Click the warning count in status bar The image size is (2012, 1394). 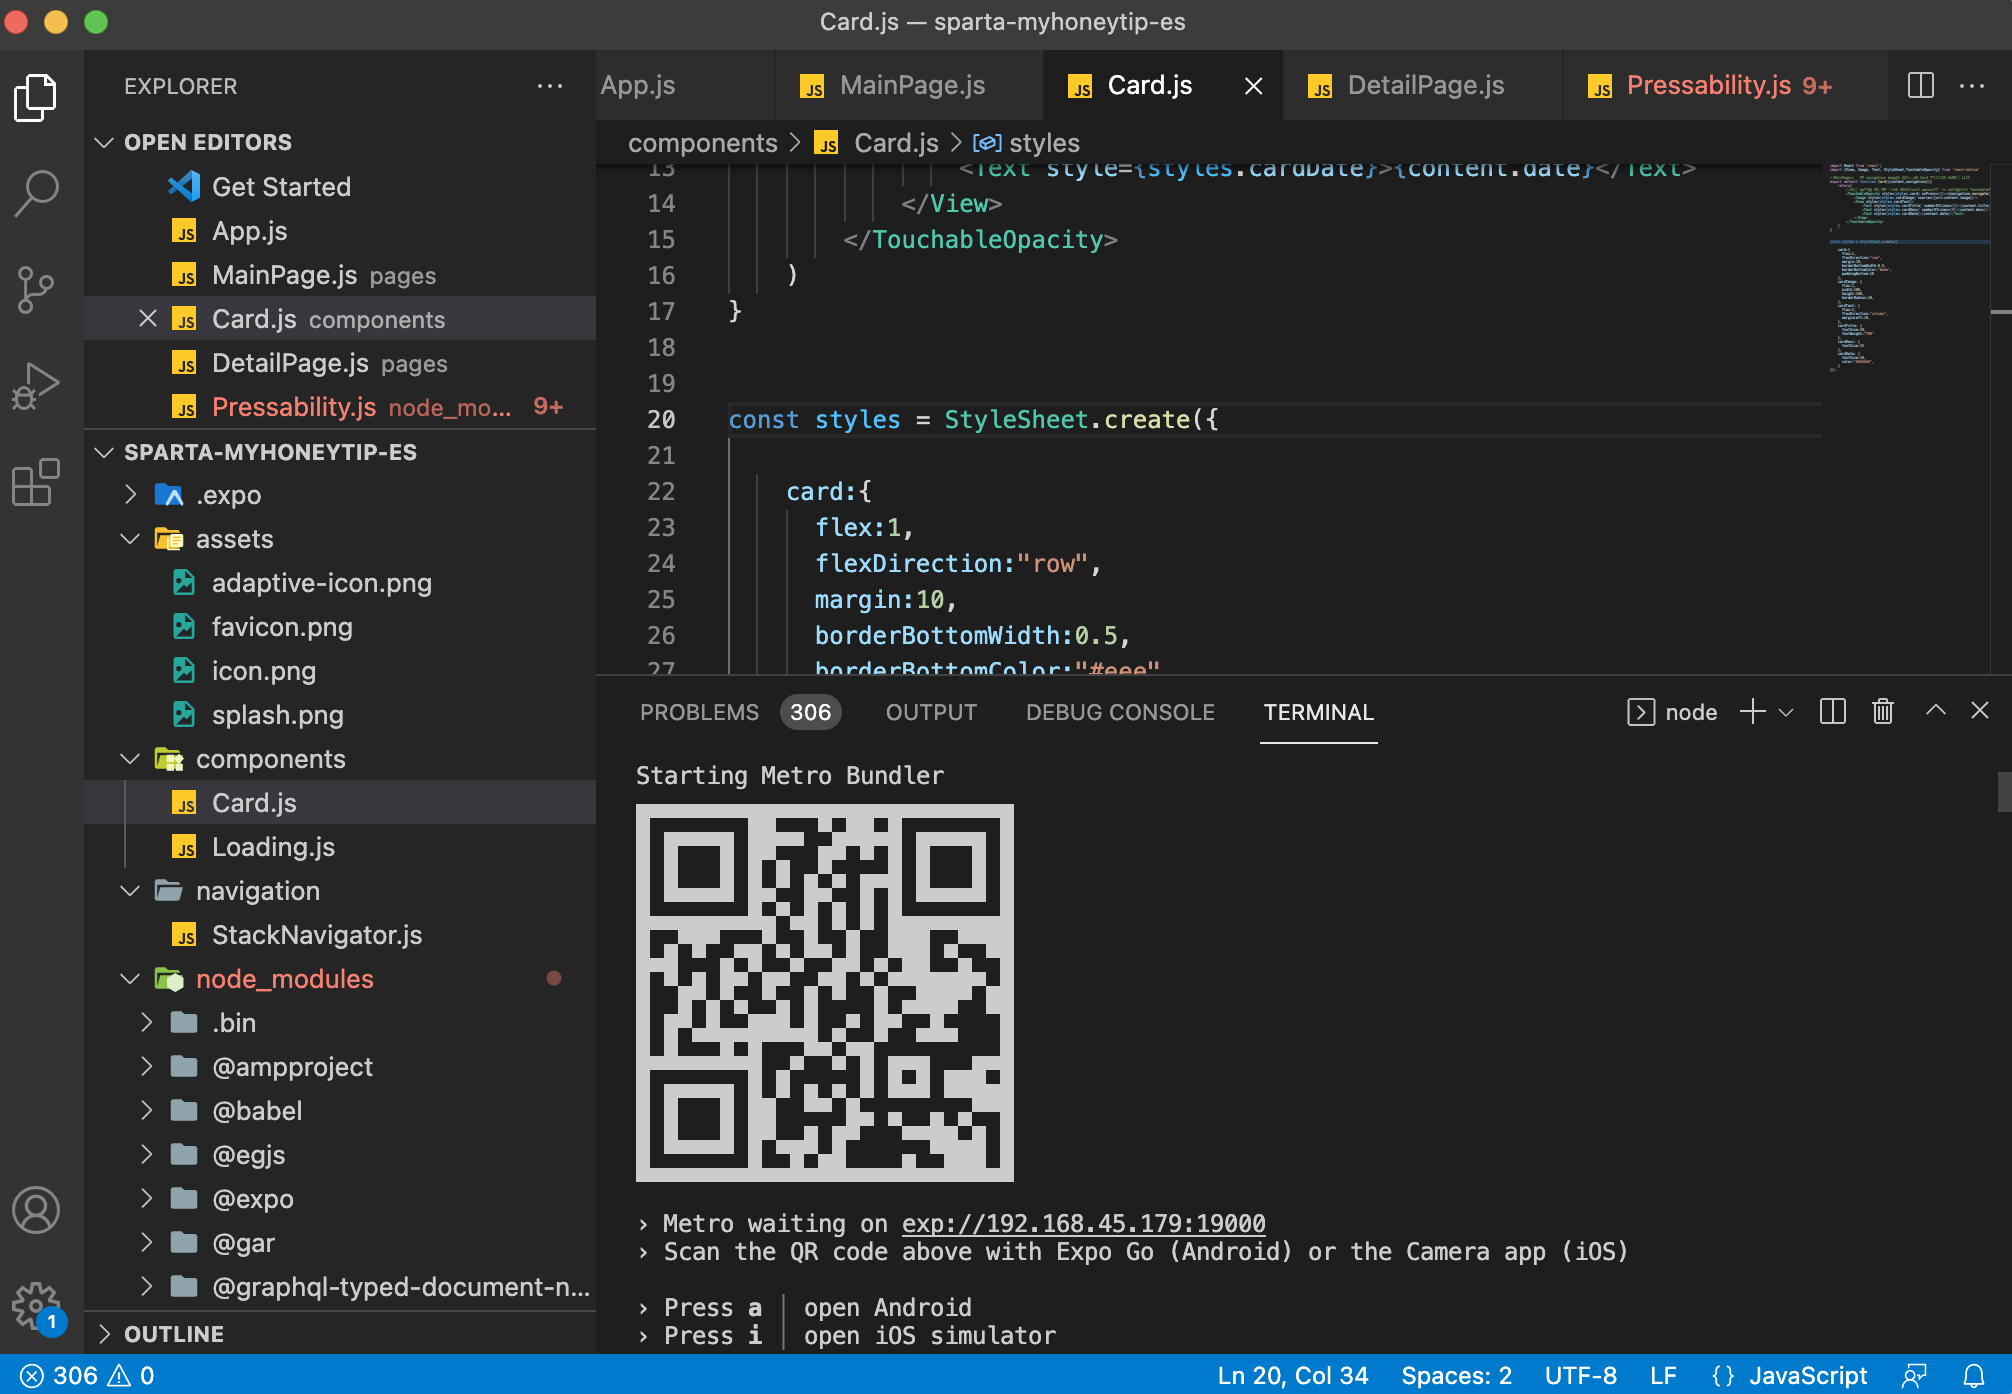(x=131, y=1376)
